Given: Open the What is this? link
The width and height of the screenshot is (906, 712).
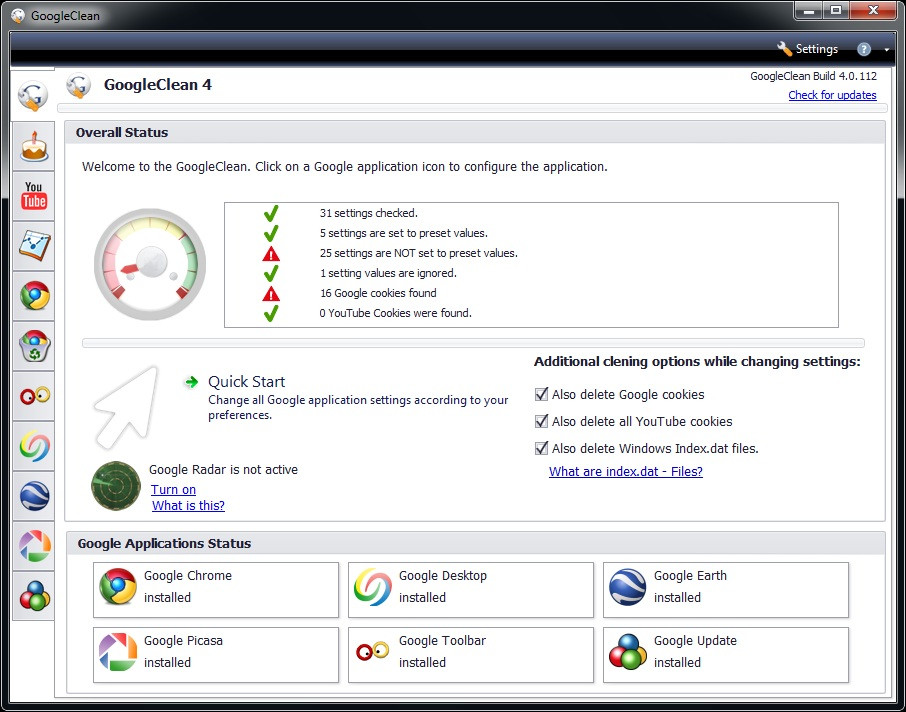Looking at the screenshot, I should coord(188,506).
